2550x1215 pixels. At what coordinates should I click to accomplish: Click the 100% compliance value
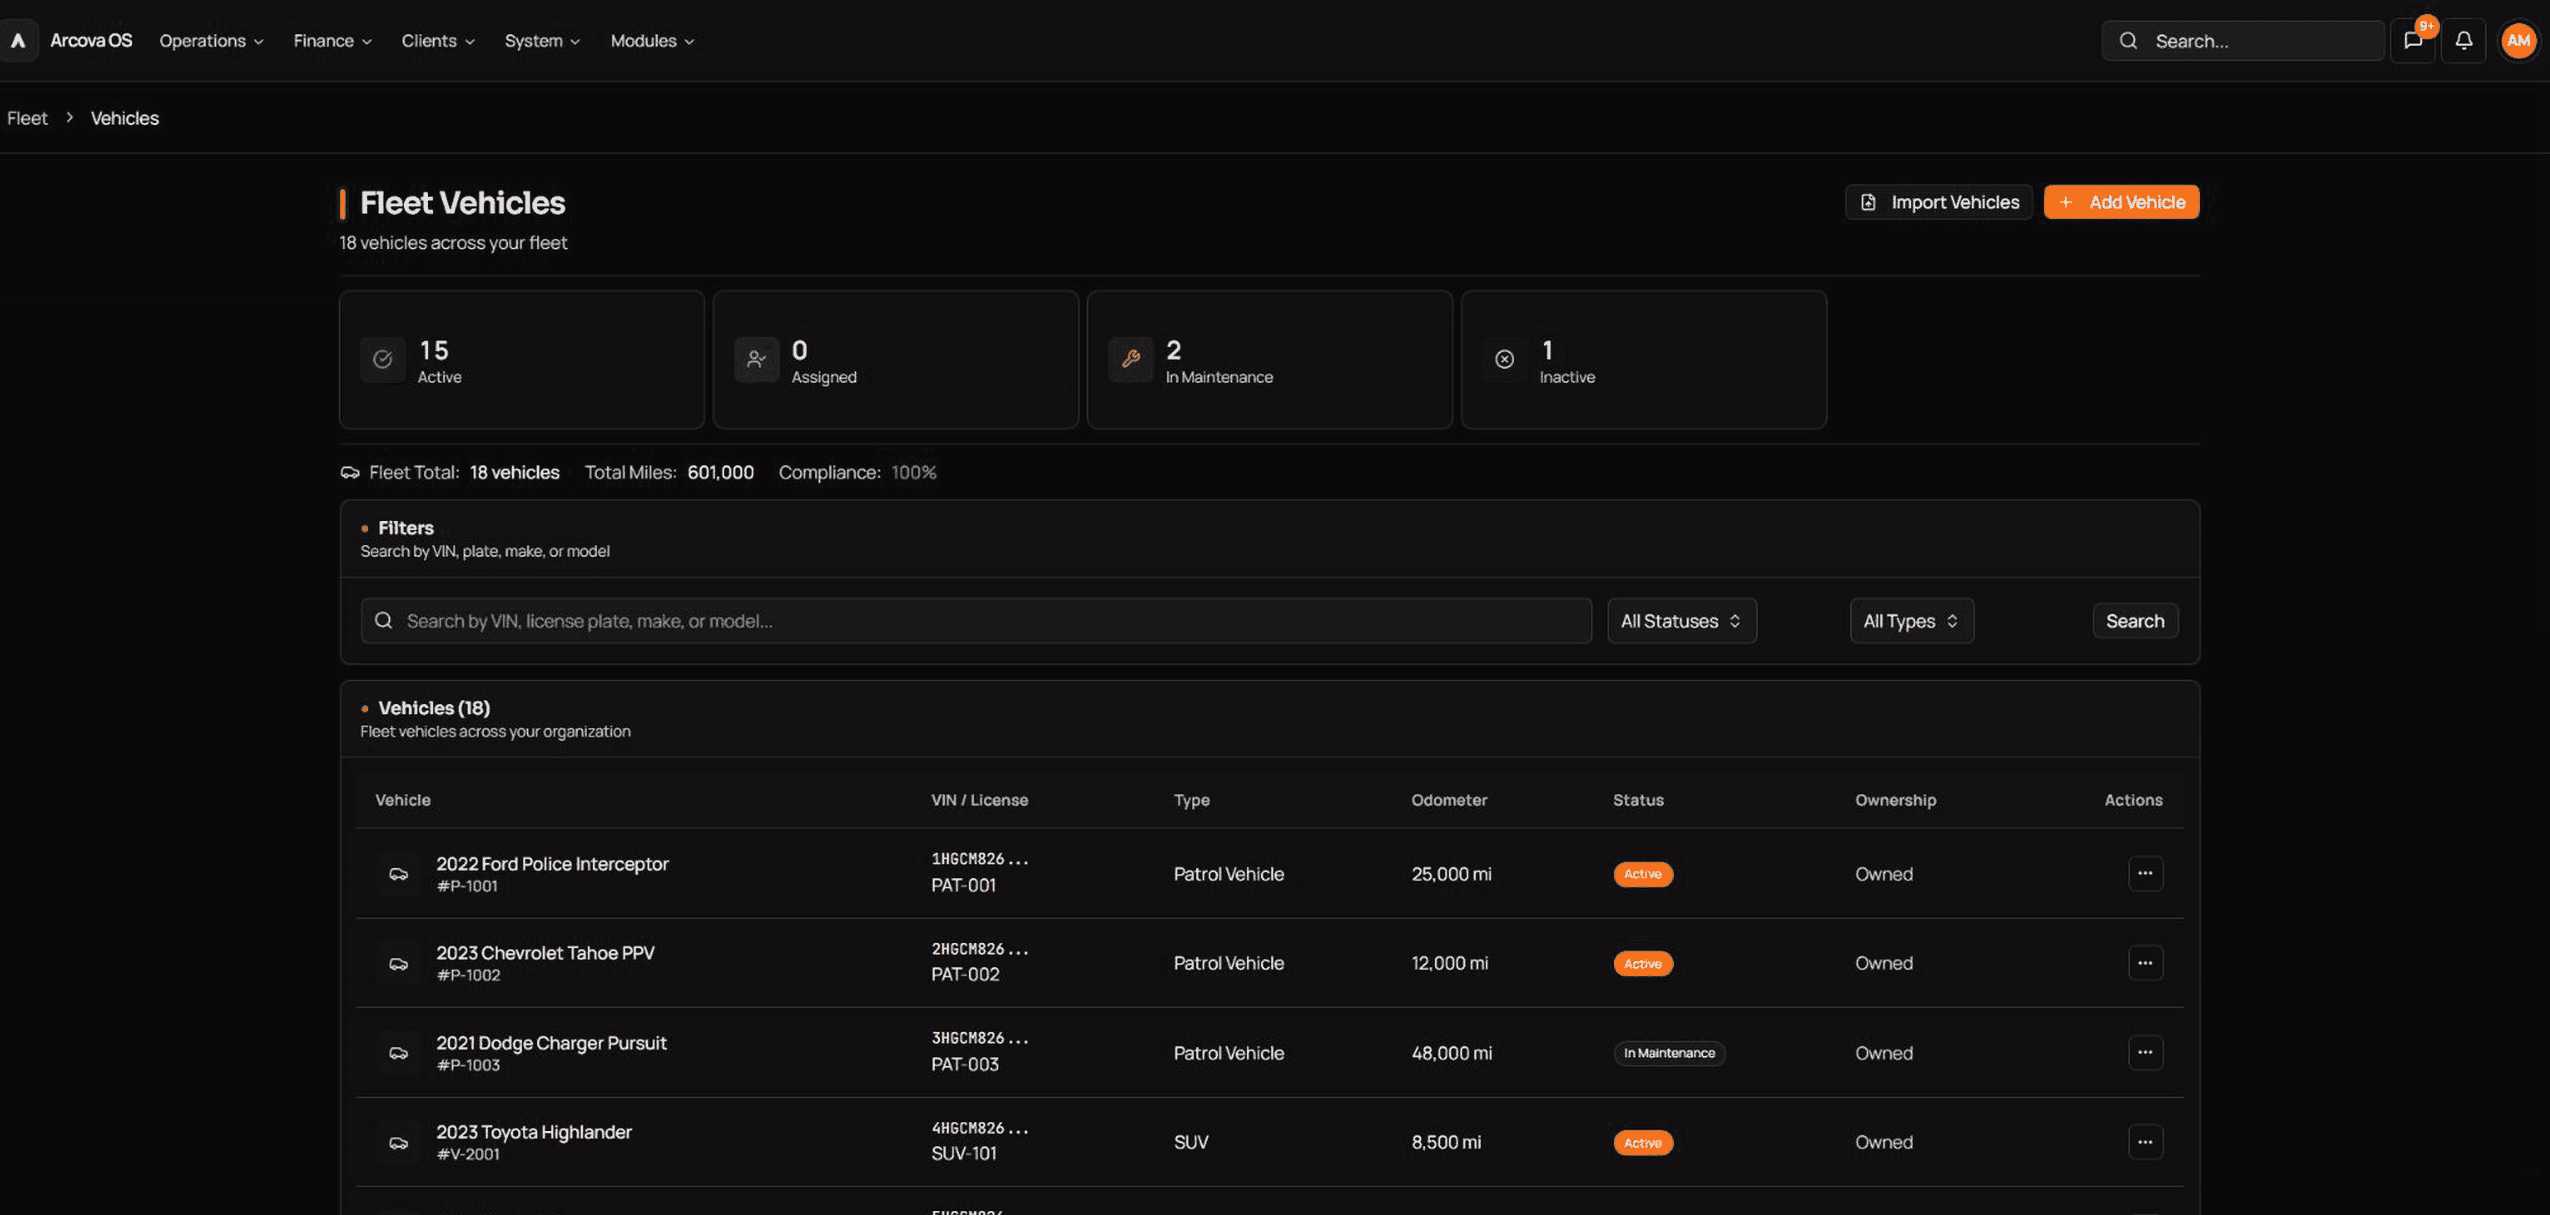(x=913, y=473)
